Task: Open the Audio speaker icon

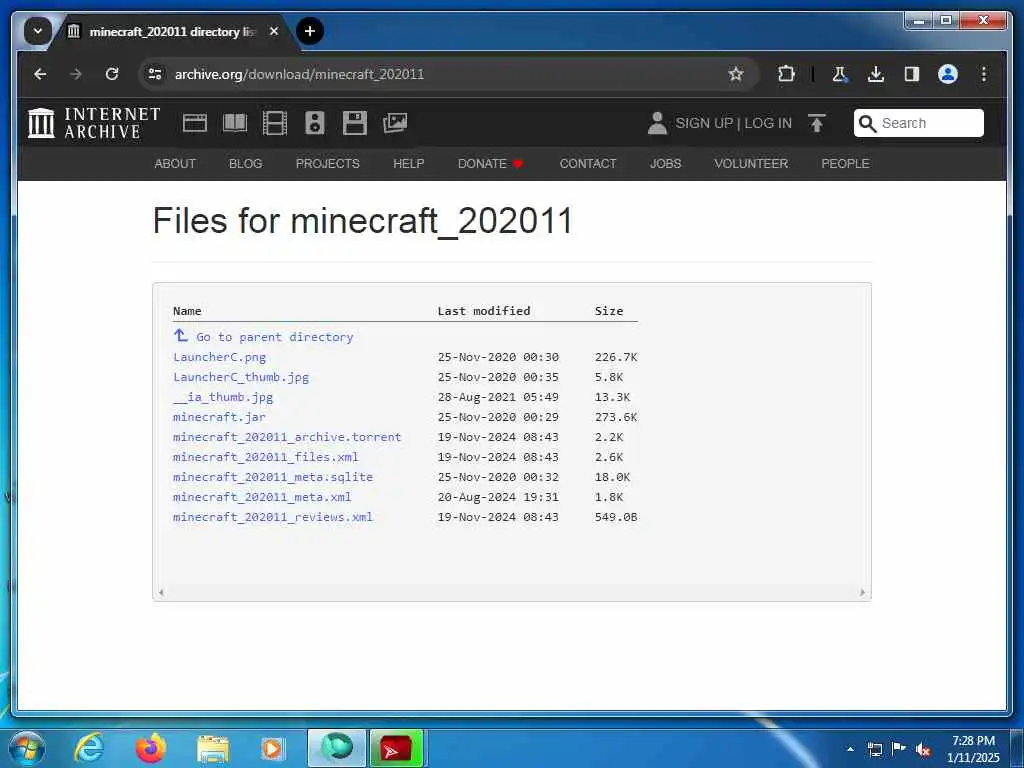Action: click(315, 123)
